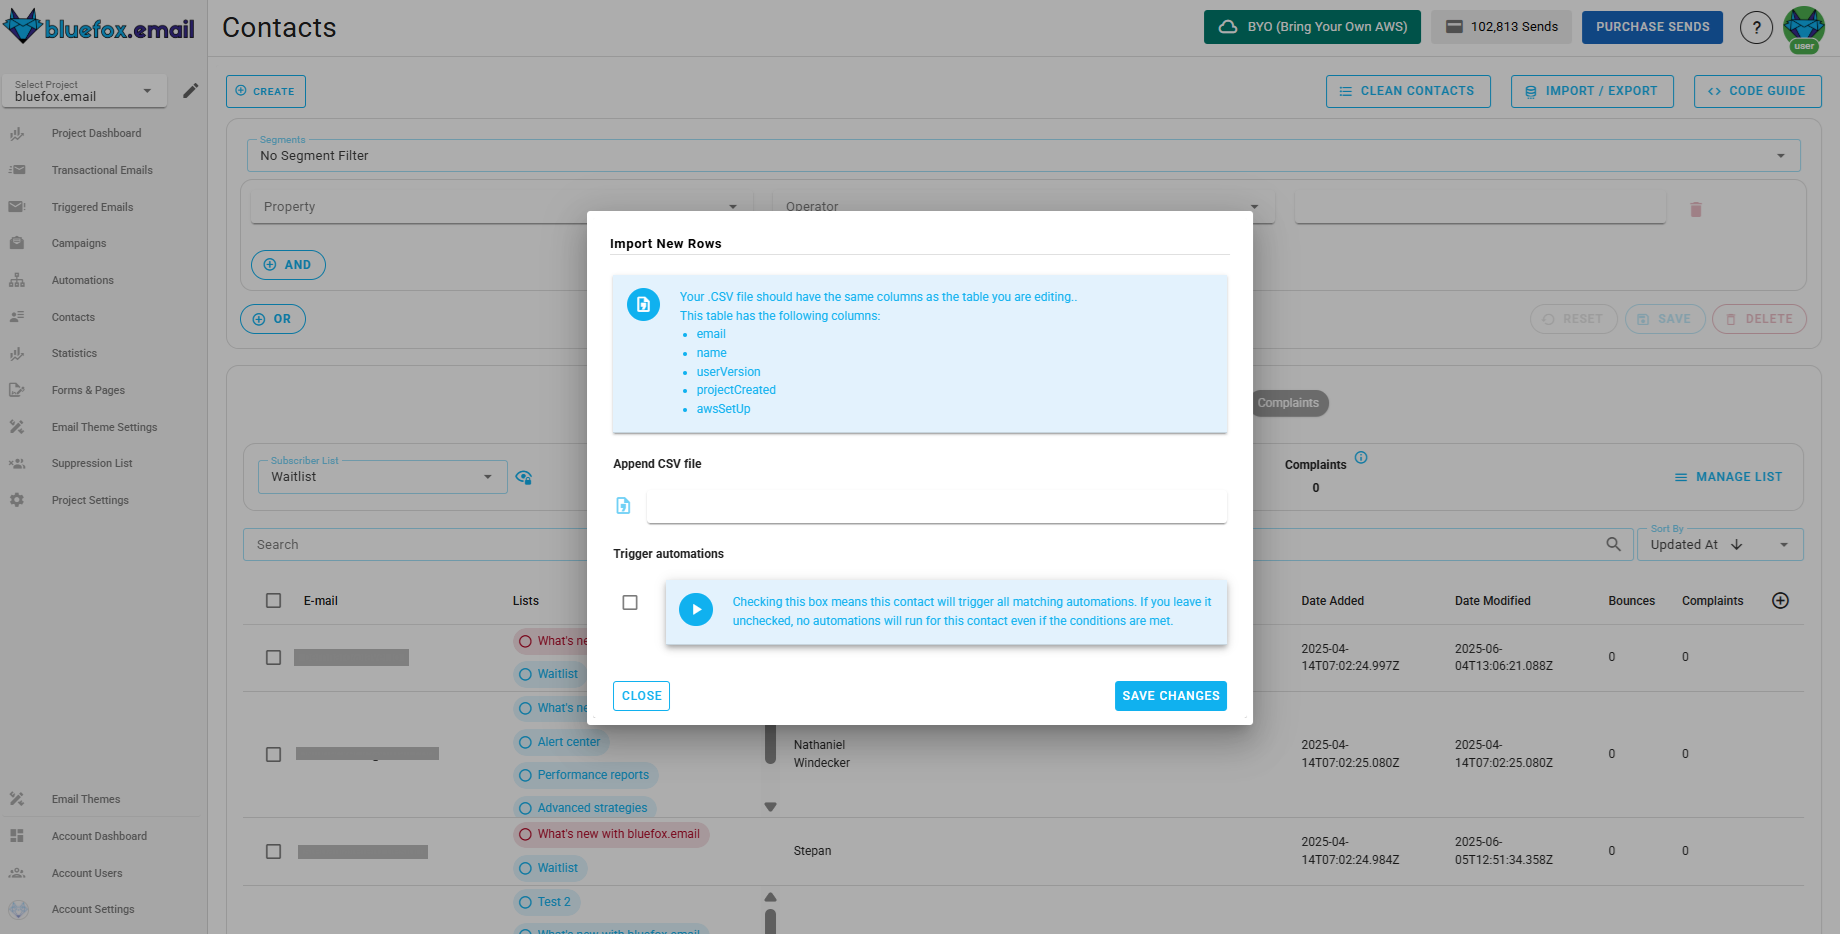
Task: Click the trash icon to delete the filter row
Action: 1695,208
